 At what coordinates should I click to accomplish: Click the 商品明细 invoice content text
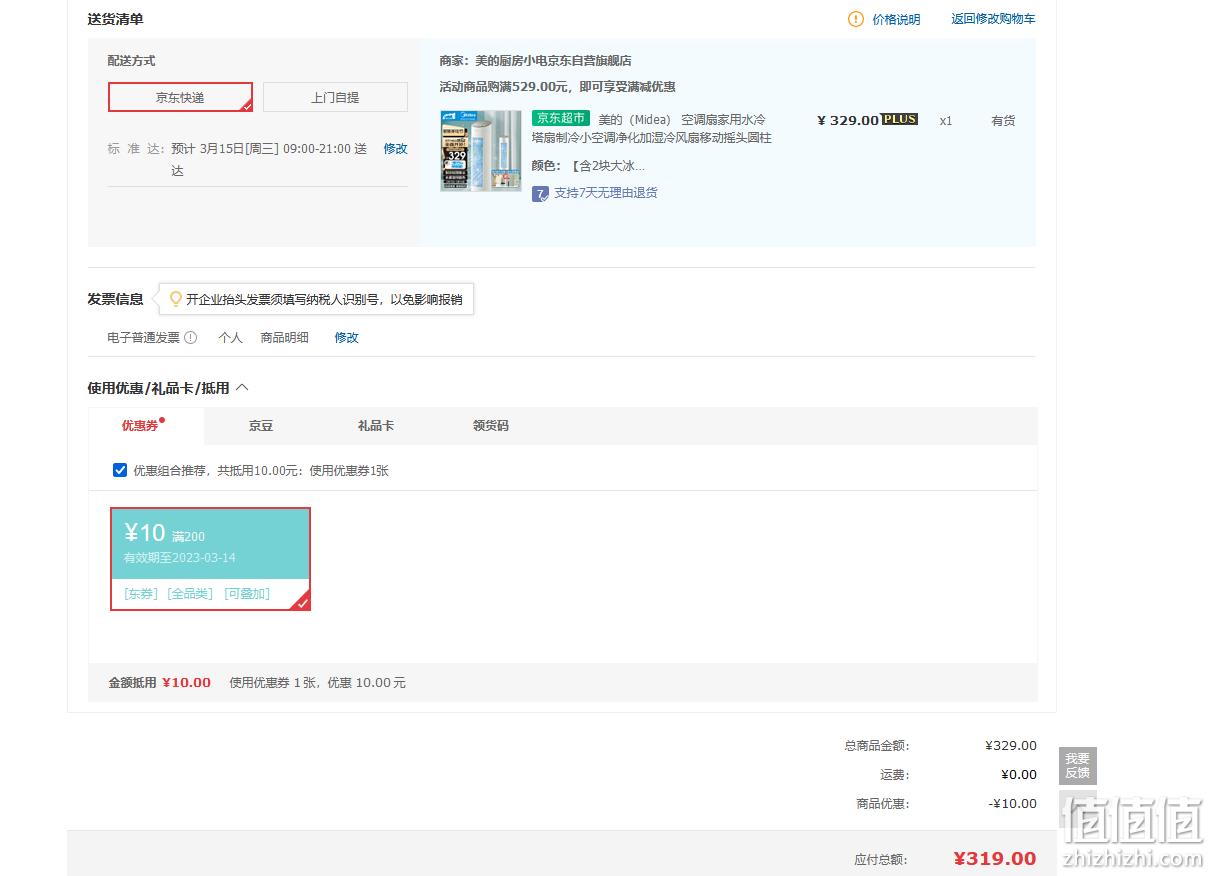[285, 338]
